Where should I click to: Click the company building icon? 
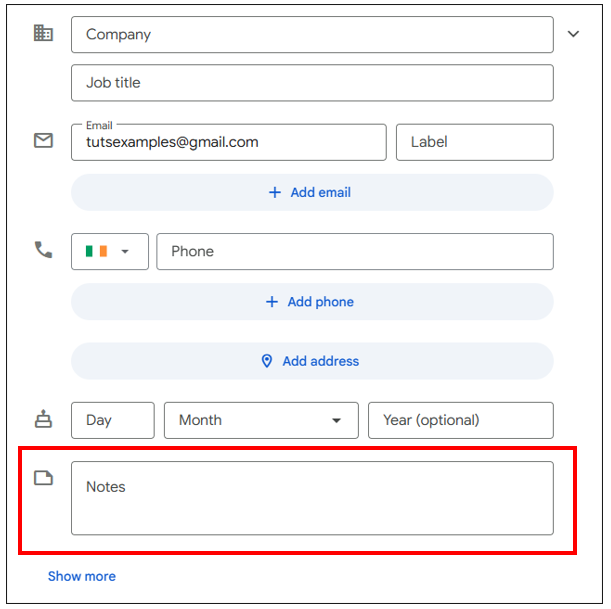coord(43,33)
